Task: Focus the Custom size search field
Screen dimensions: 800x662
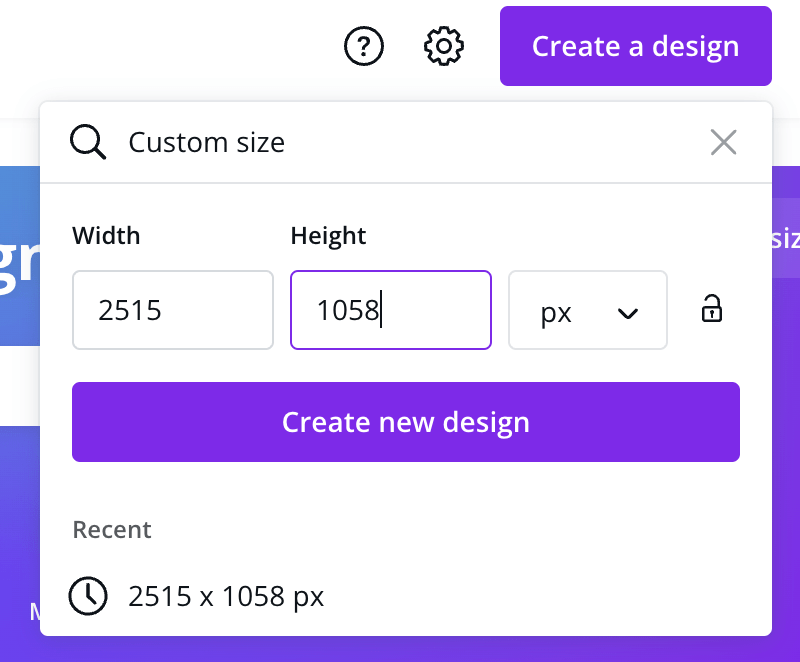Action: pos(400,143)
